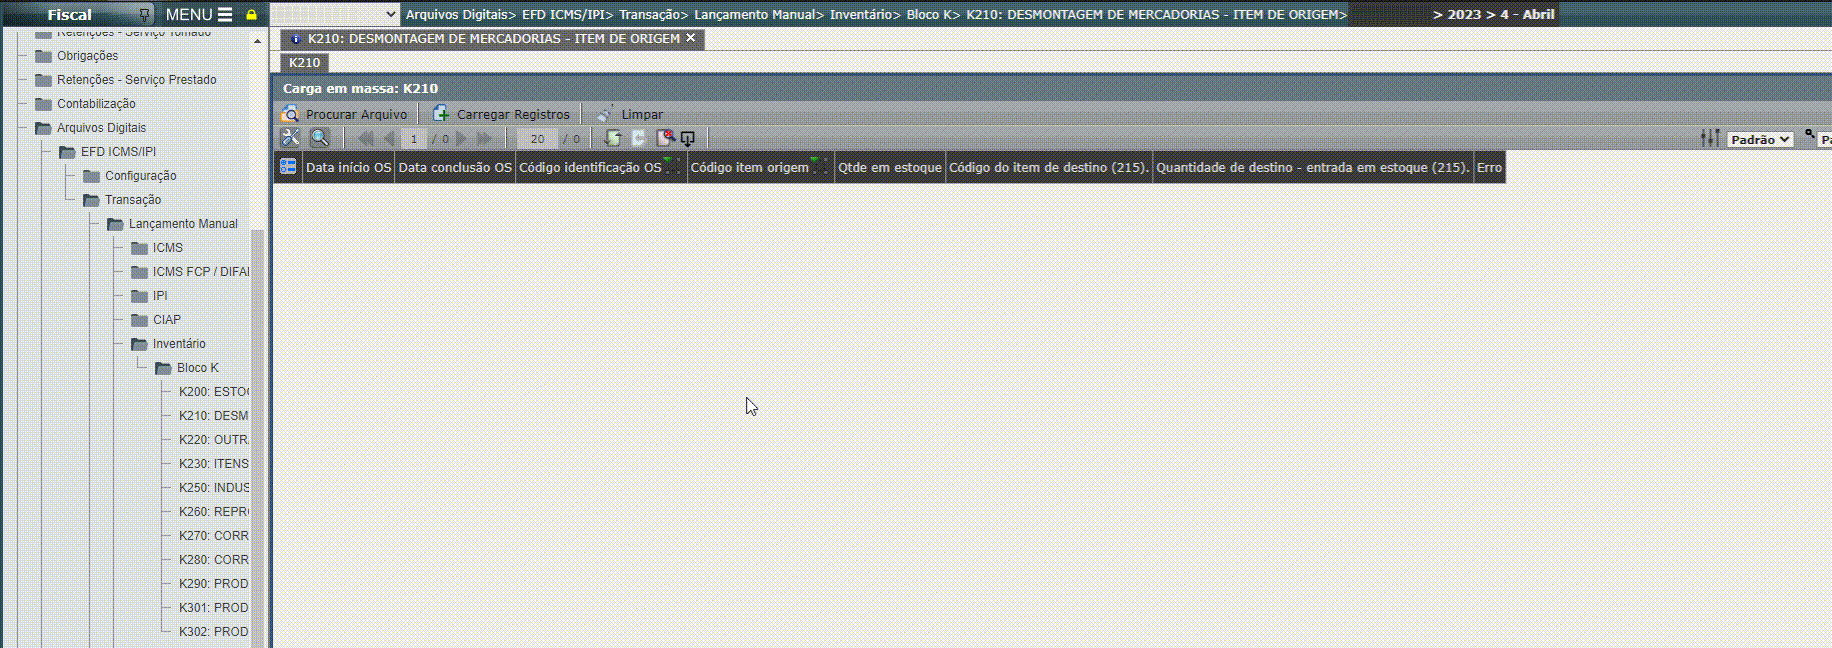1832x648 pixels.
Task: Open K200 item in the tree
Action: pos(213,392)
